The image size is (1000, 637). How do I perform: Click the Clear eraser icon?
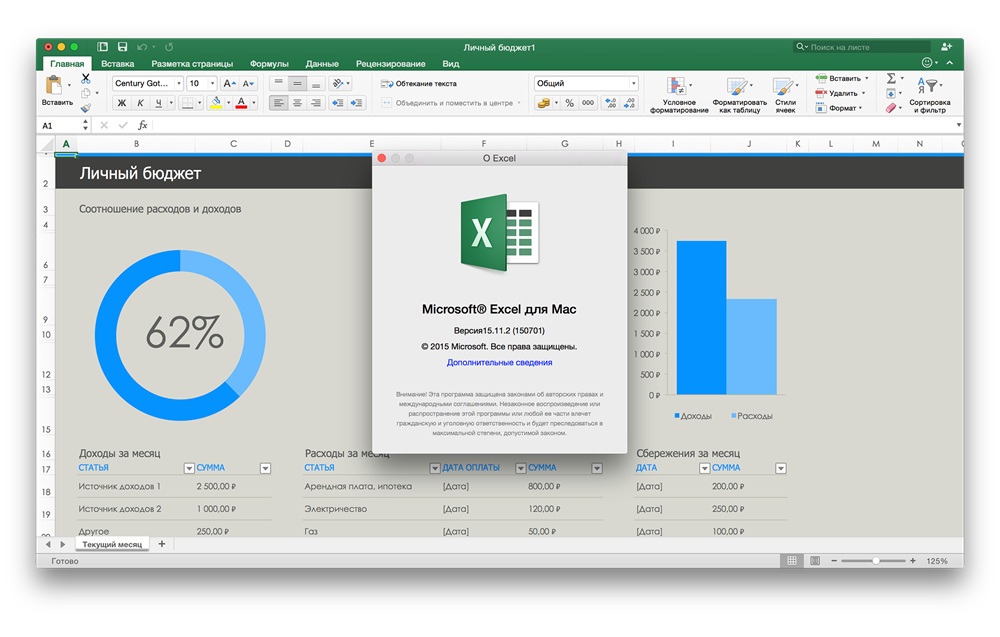point(891,108)
